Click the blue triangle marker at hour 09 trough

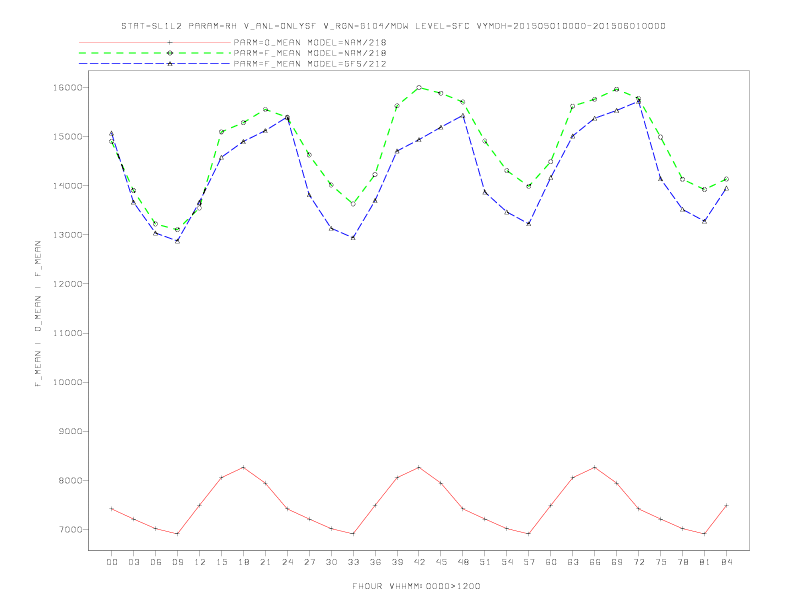[177, 241]
